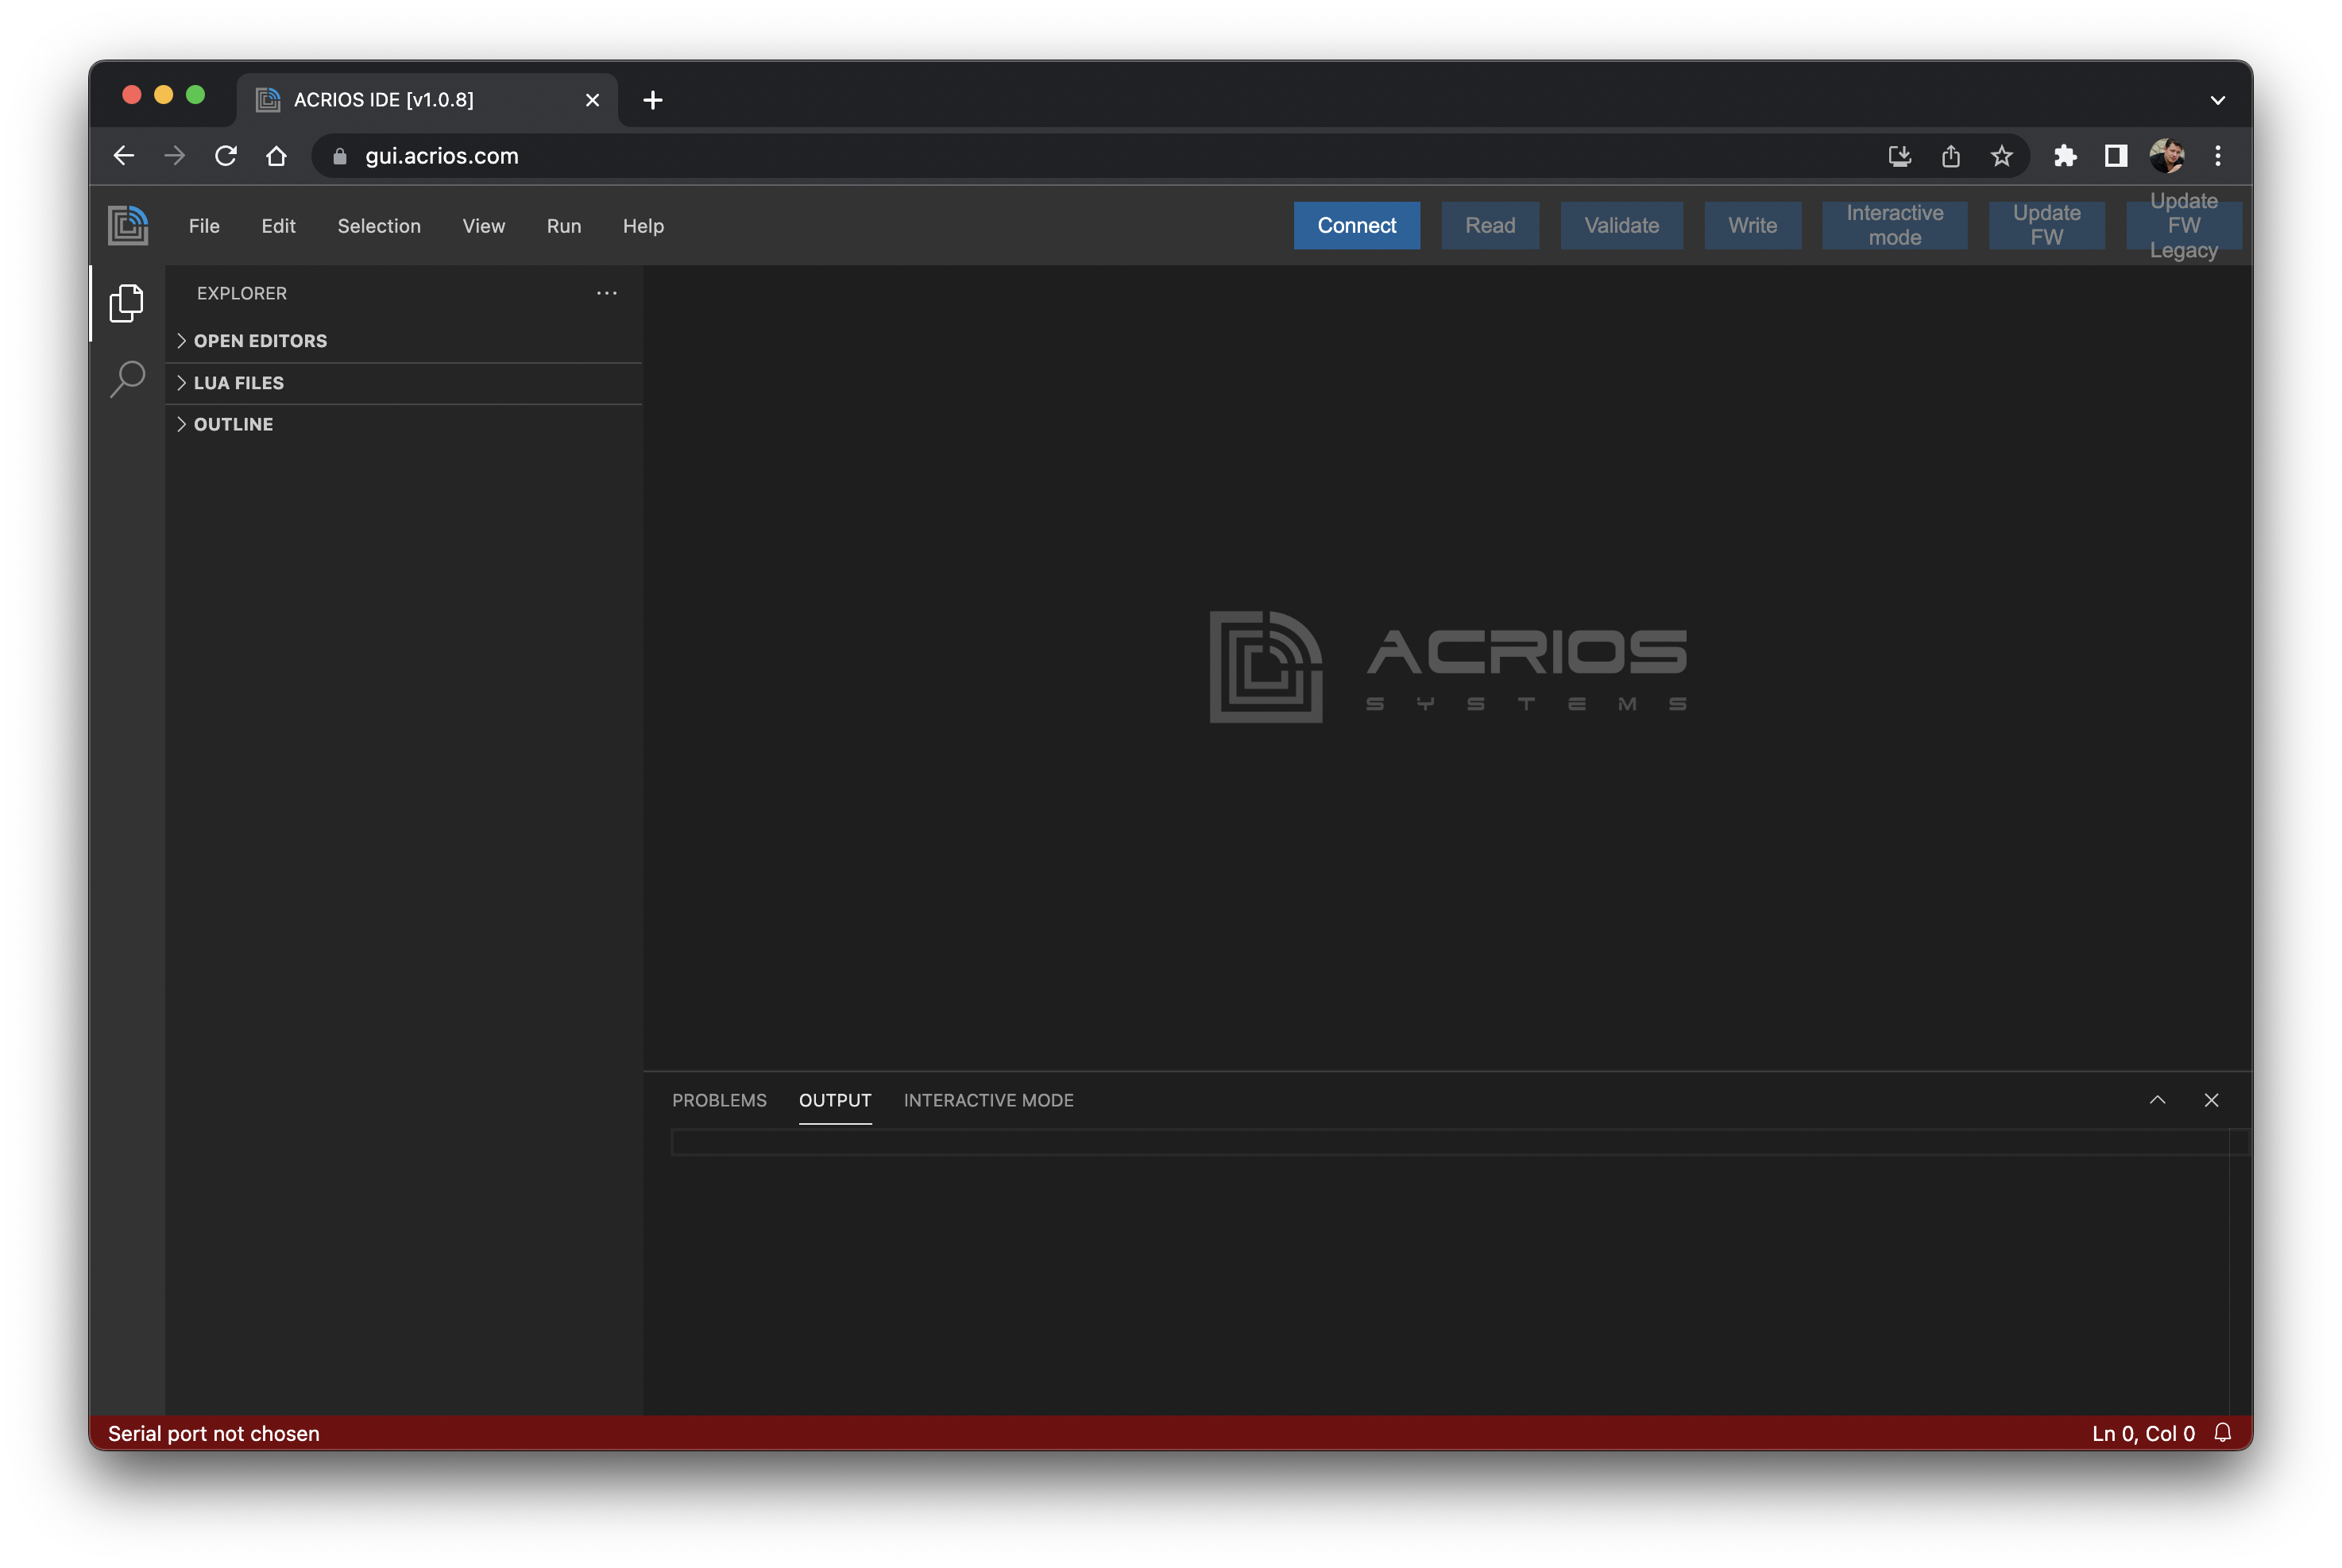The height and width of the screenshot is (1568, 2342).
Task: Install the app via the address bar icon
Action: coord(1899,156)
